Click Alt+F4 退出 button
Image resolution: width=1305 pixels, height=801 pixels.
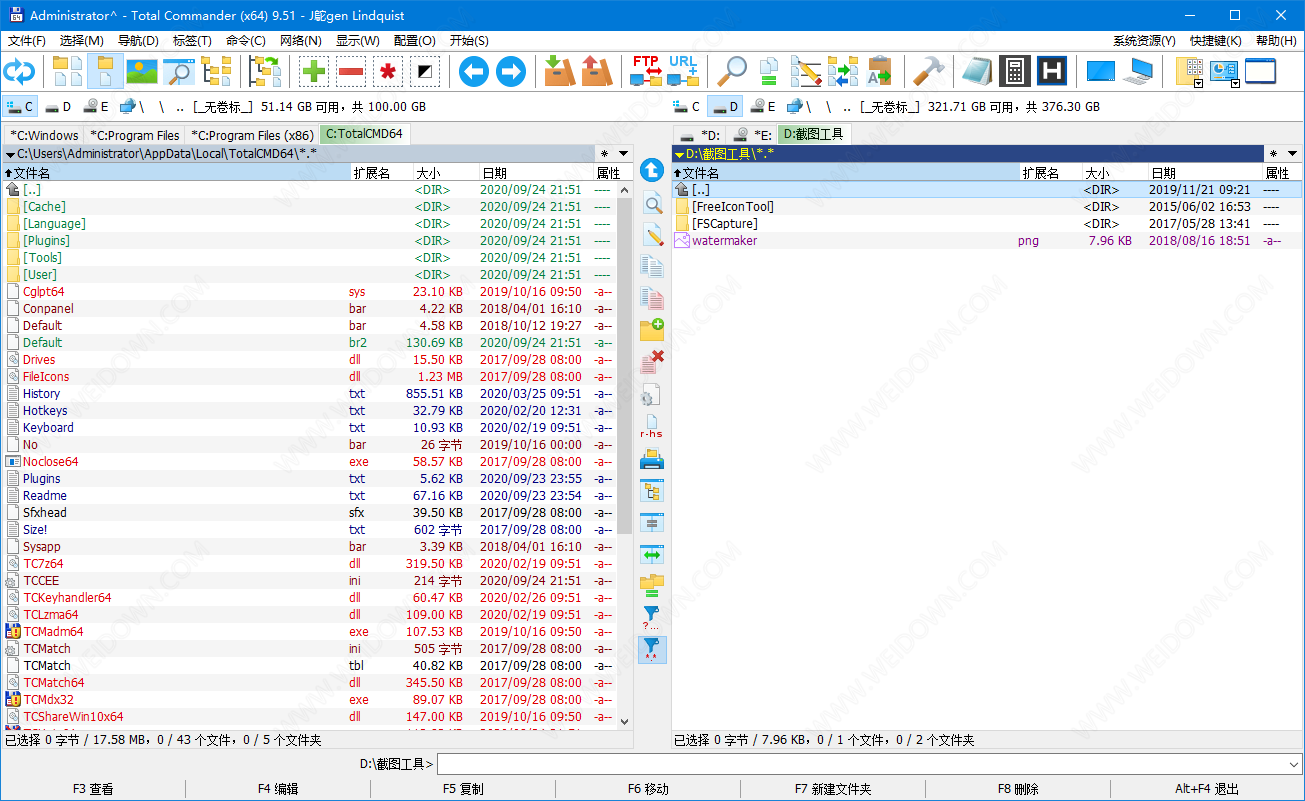click(1207, 789)
